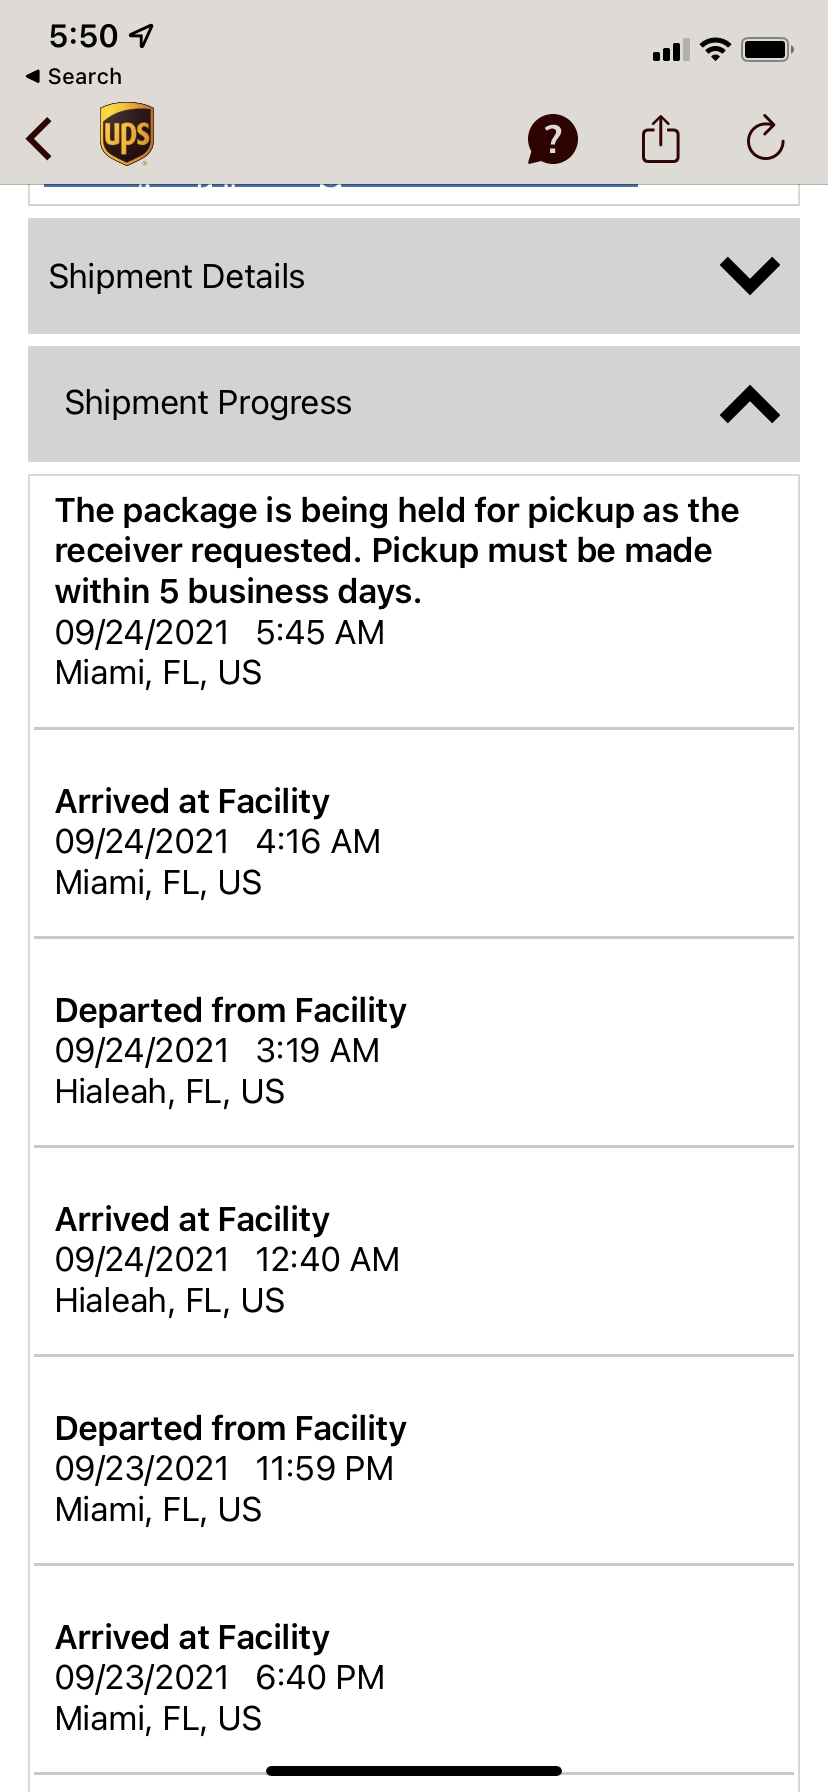
Task: Select the held for pickup status entry
Action: click(x=414, y=603)
